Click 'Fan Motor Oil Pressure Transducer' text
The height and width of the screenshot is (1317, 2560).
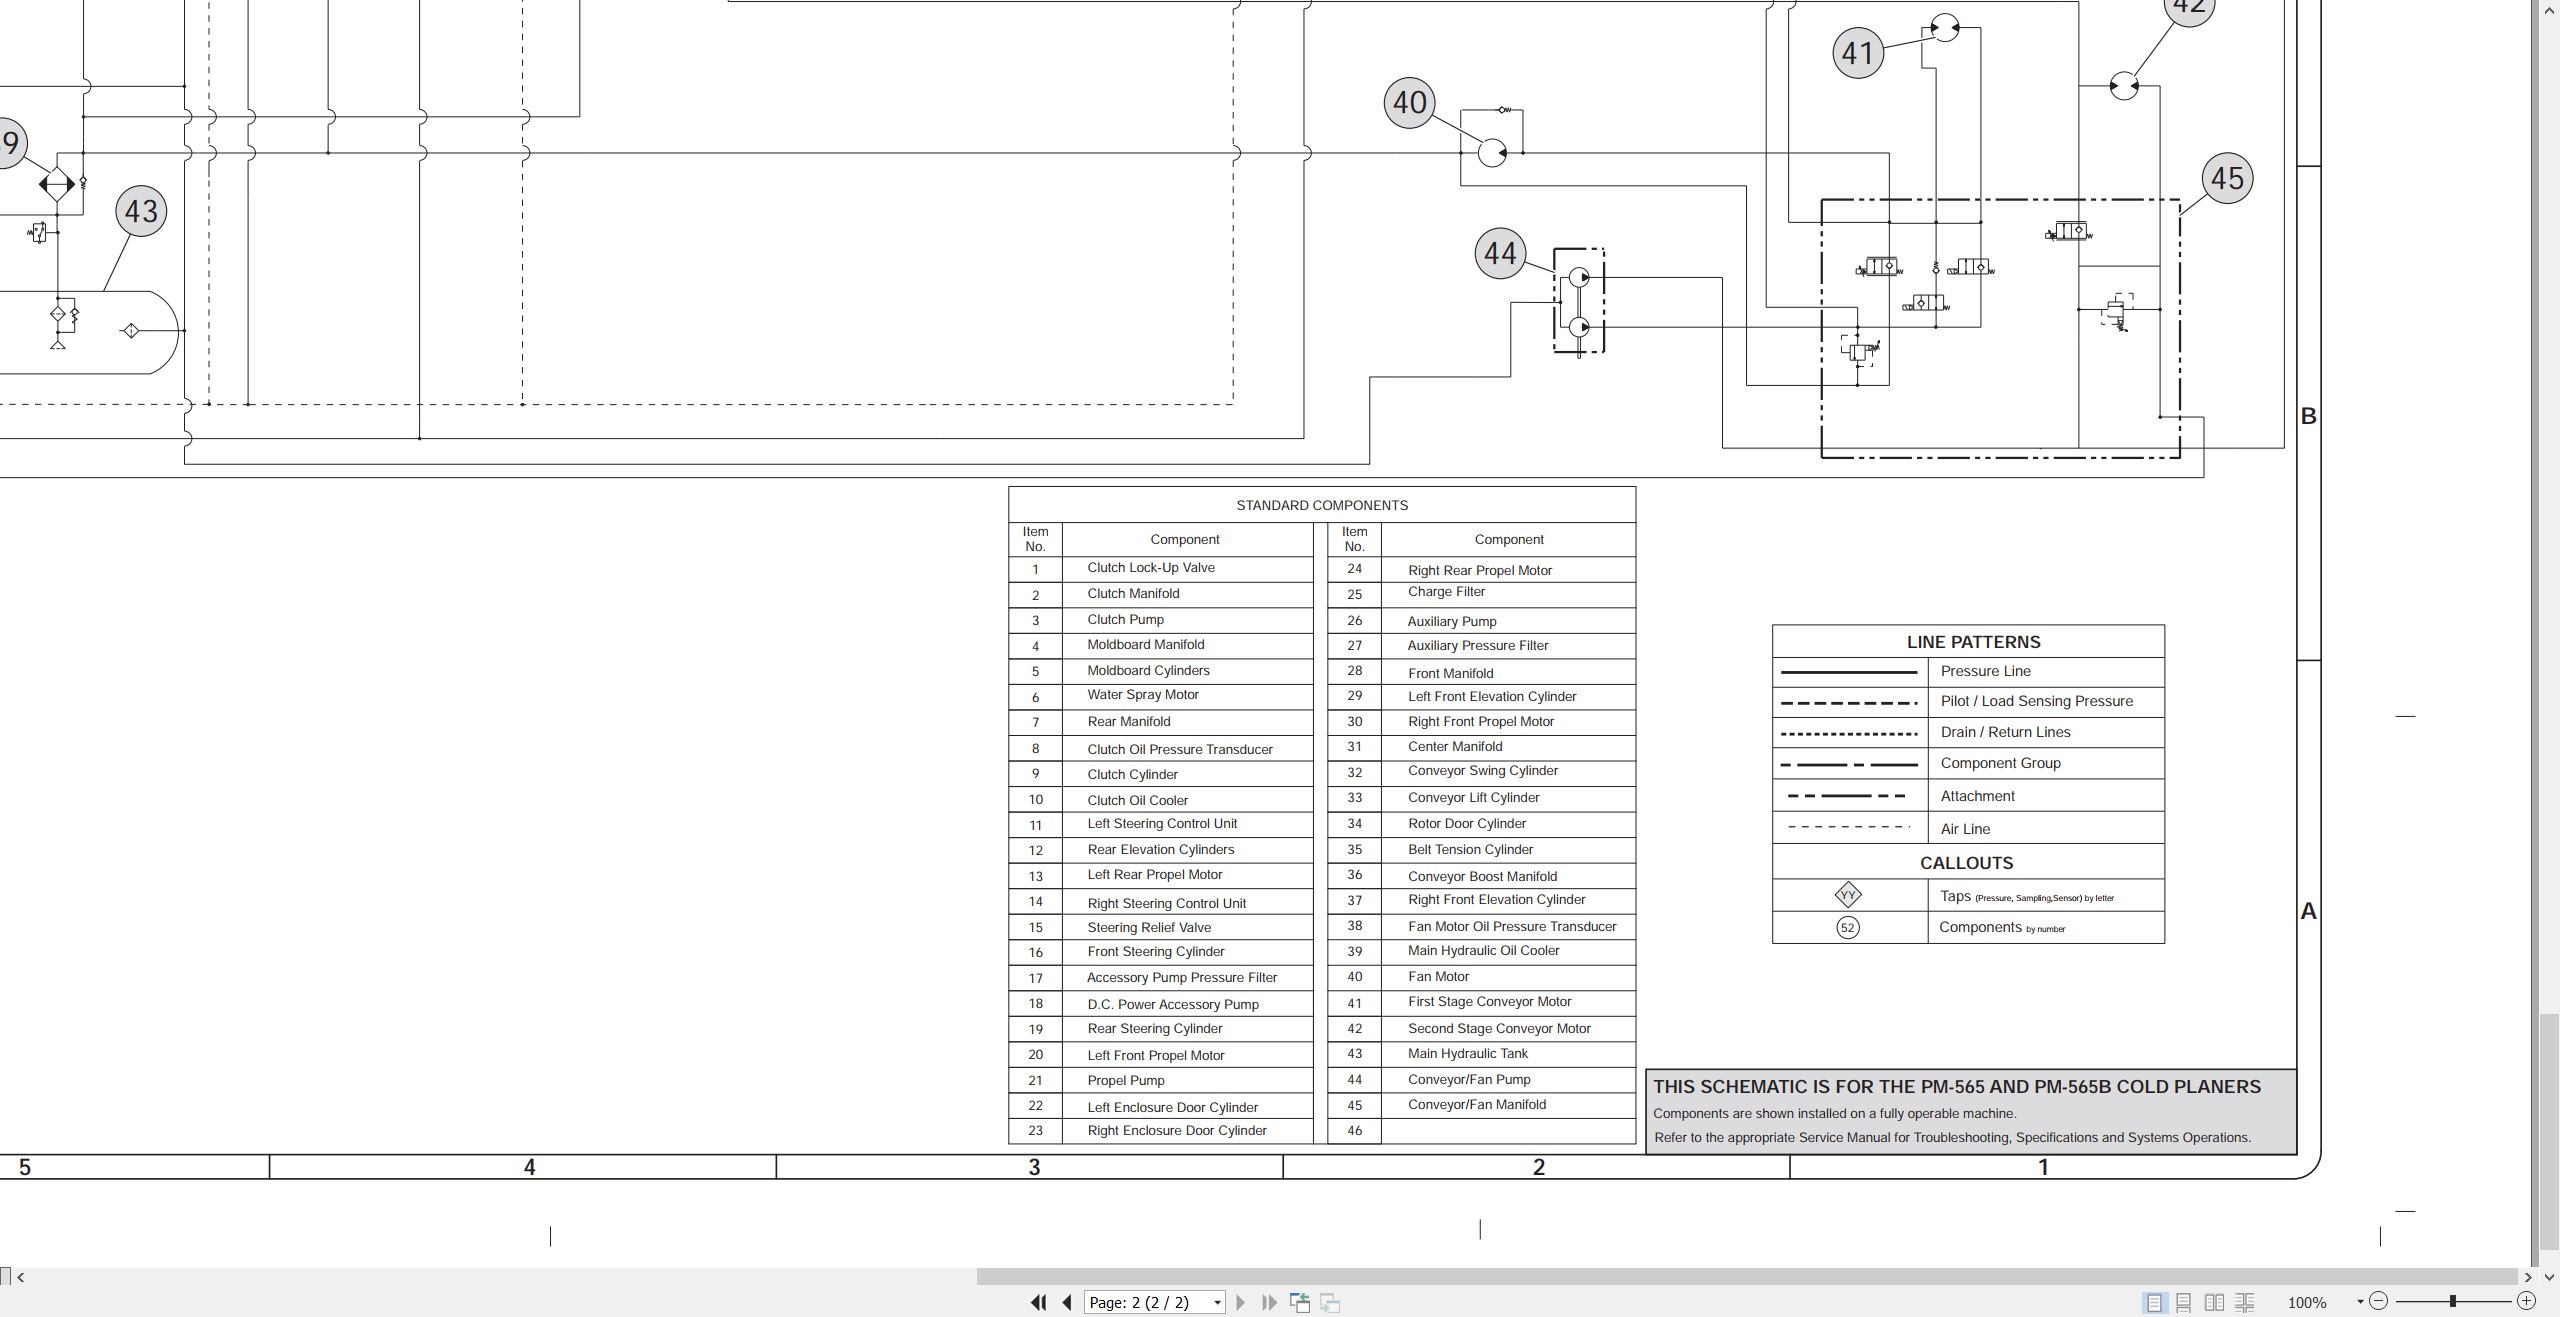[1512, 926]
